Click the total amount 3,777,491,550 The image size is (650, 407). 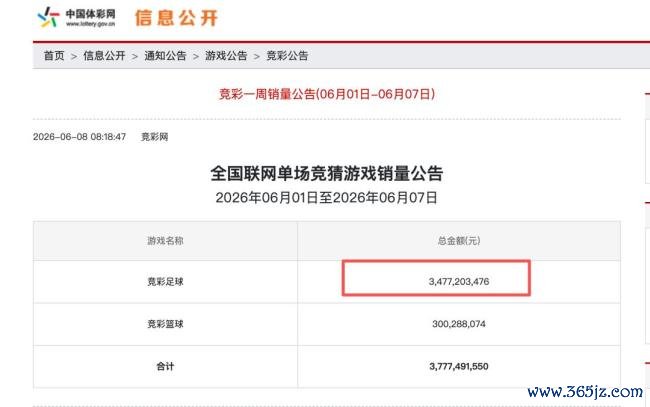click(x=459, y=366)
